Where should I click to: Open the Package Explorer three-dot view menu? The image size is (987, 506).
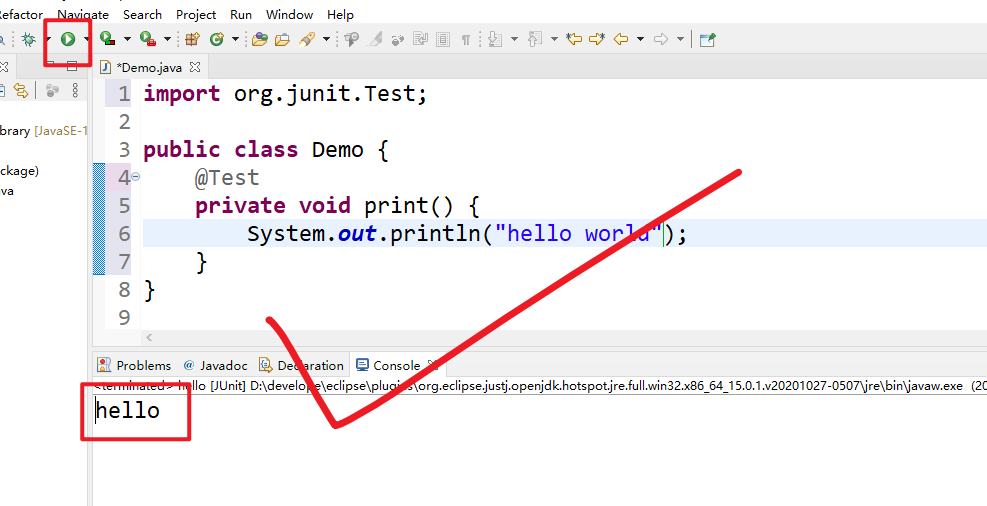tap(75, 91)
